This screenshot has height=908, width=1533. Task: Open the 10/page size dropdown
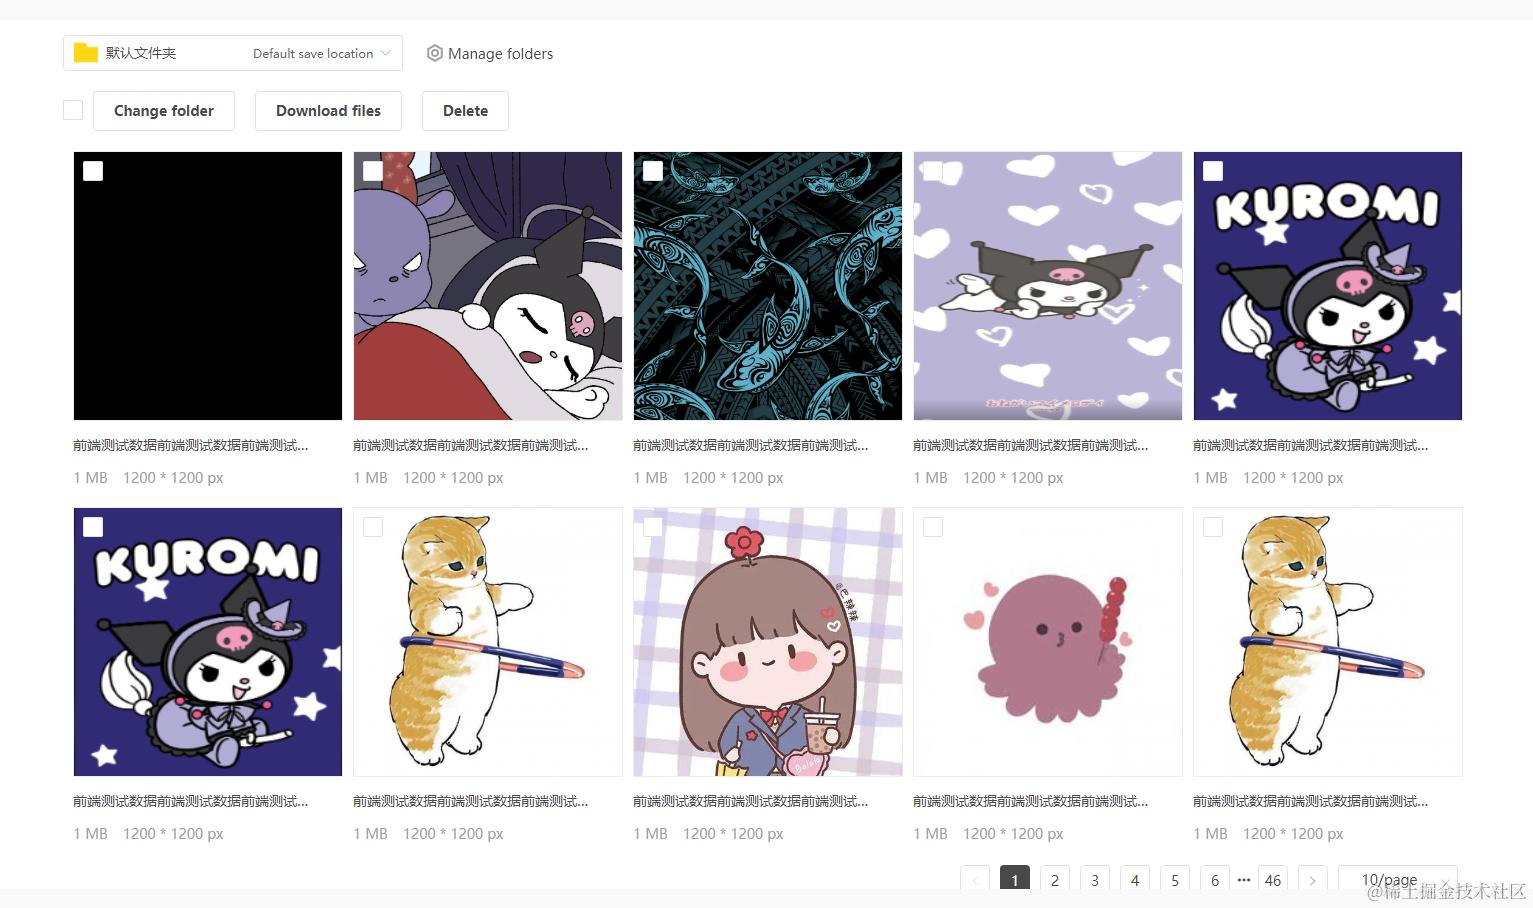(1398, 879)
